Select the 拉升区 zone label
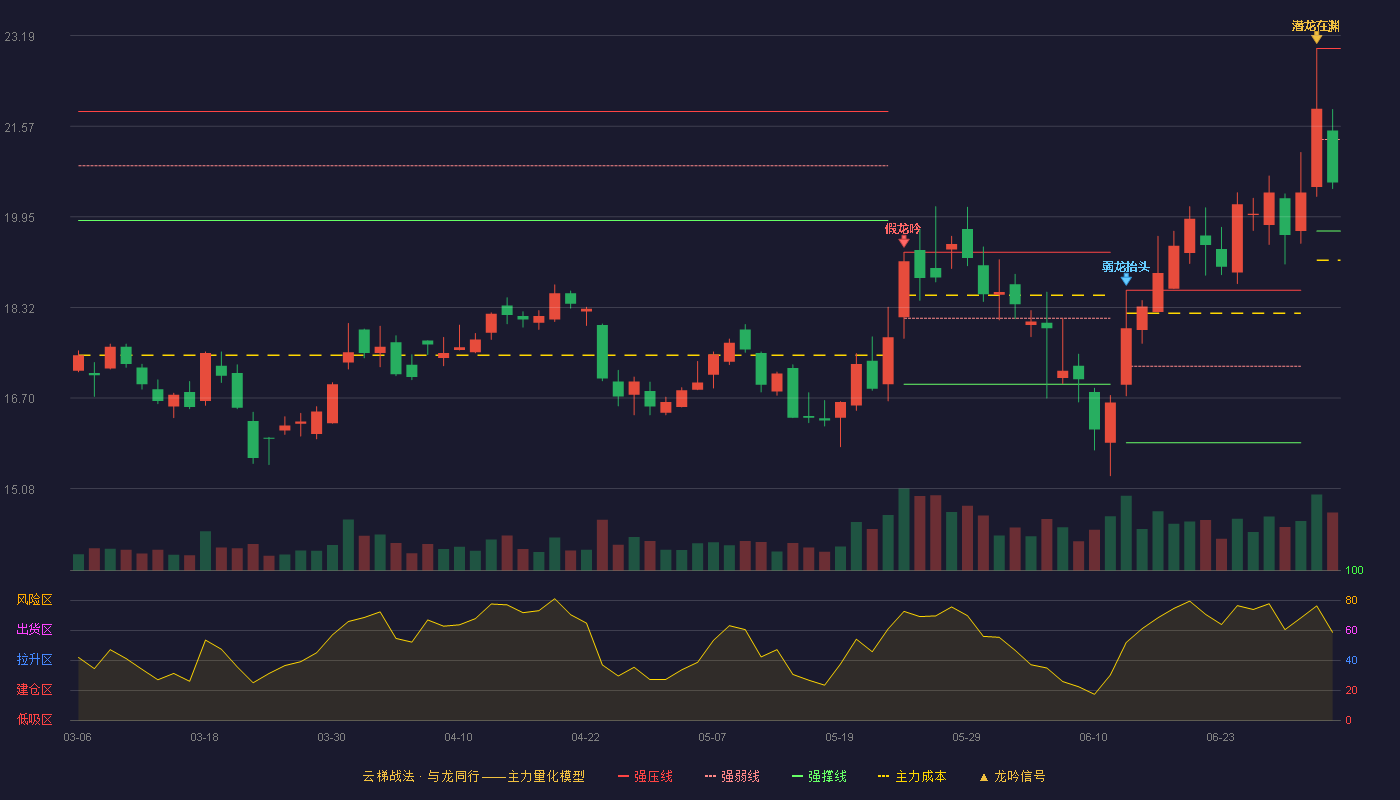 (x=34, y=660)
